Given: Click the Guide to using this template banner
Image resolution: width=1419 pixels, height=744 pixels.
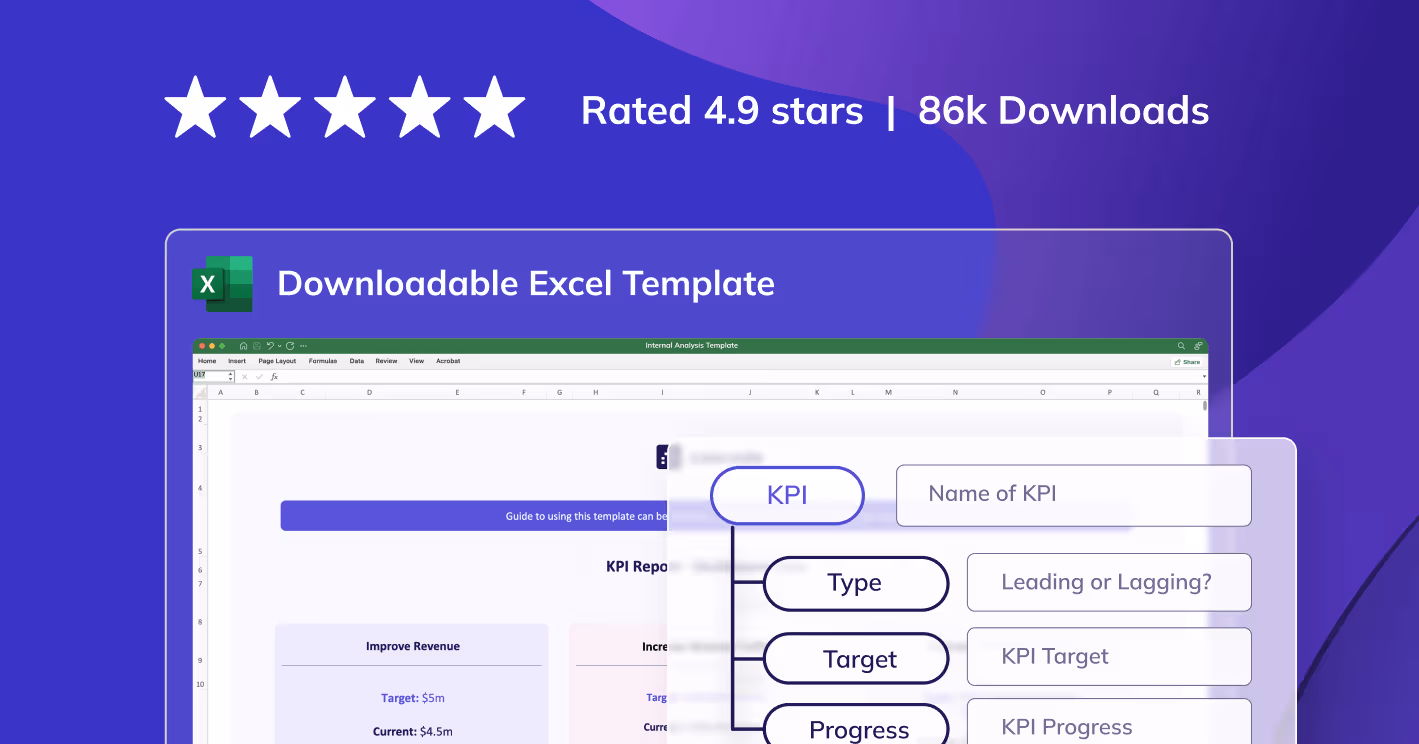Looking at the screenshot, I should pyautogui.click(x=474, y=516).
